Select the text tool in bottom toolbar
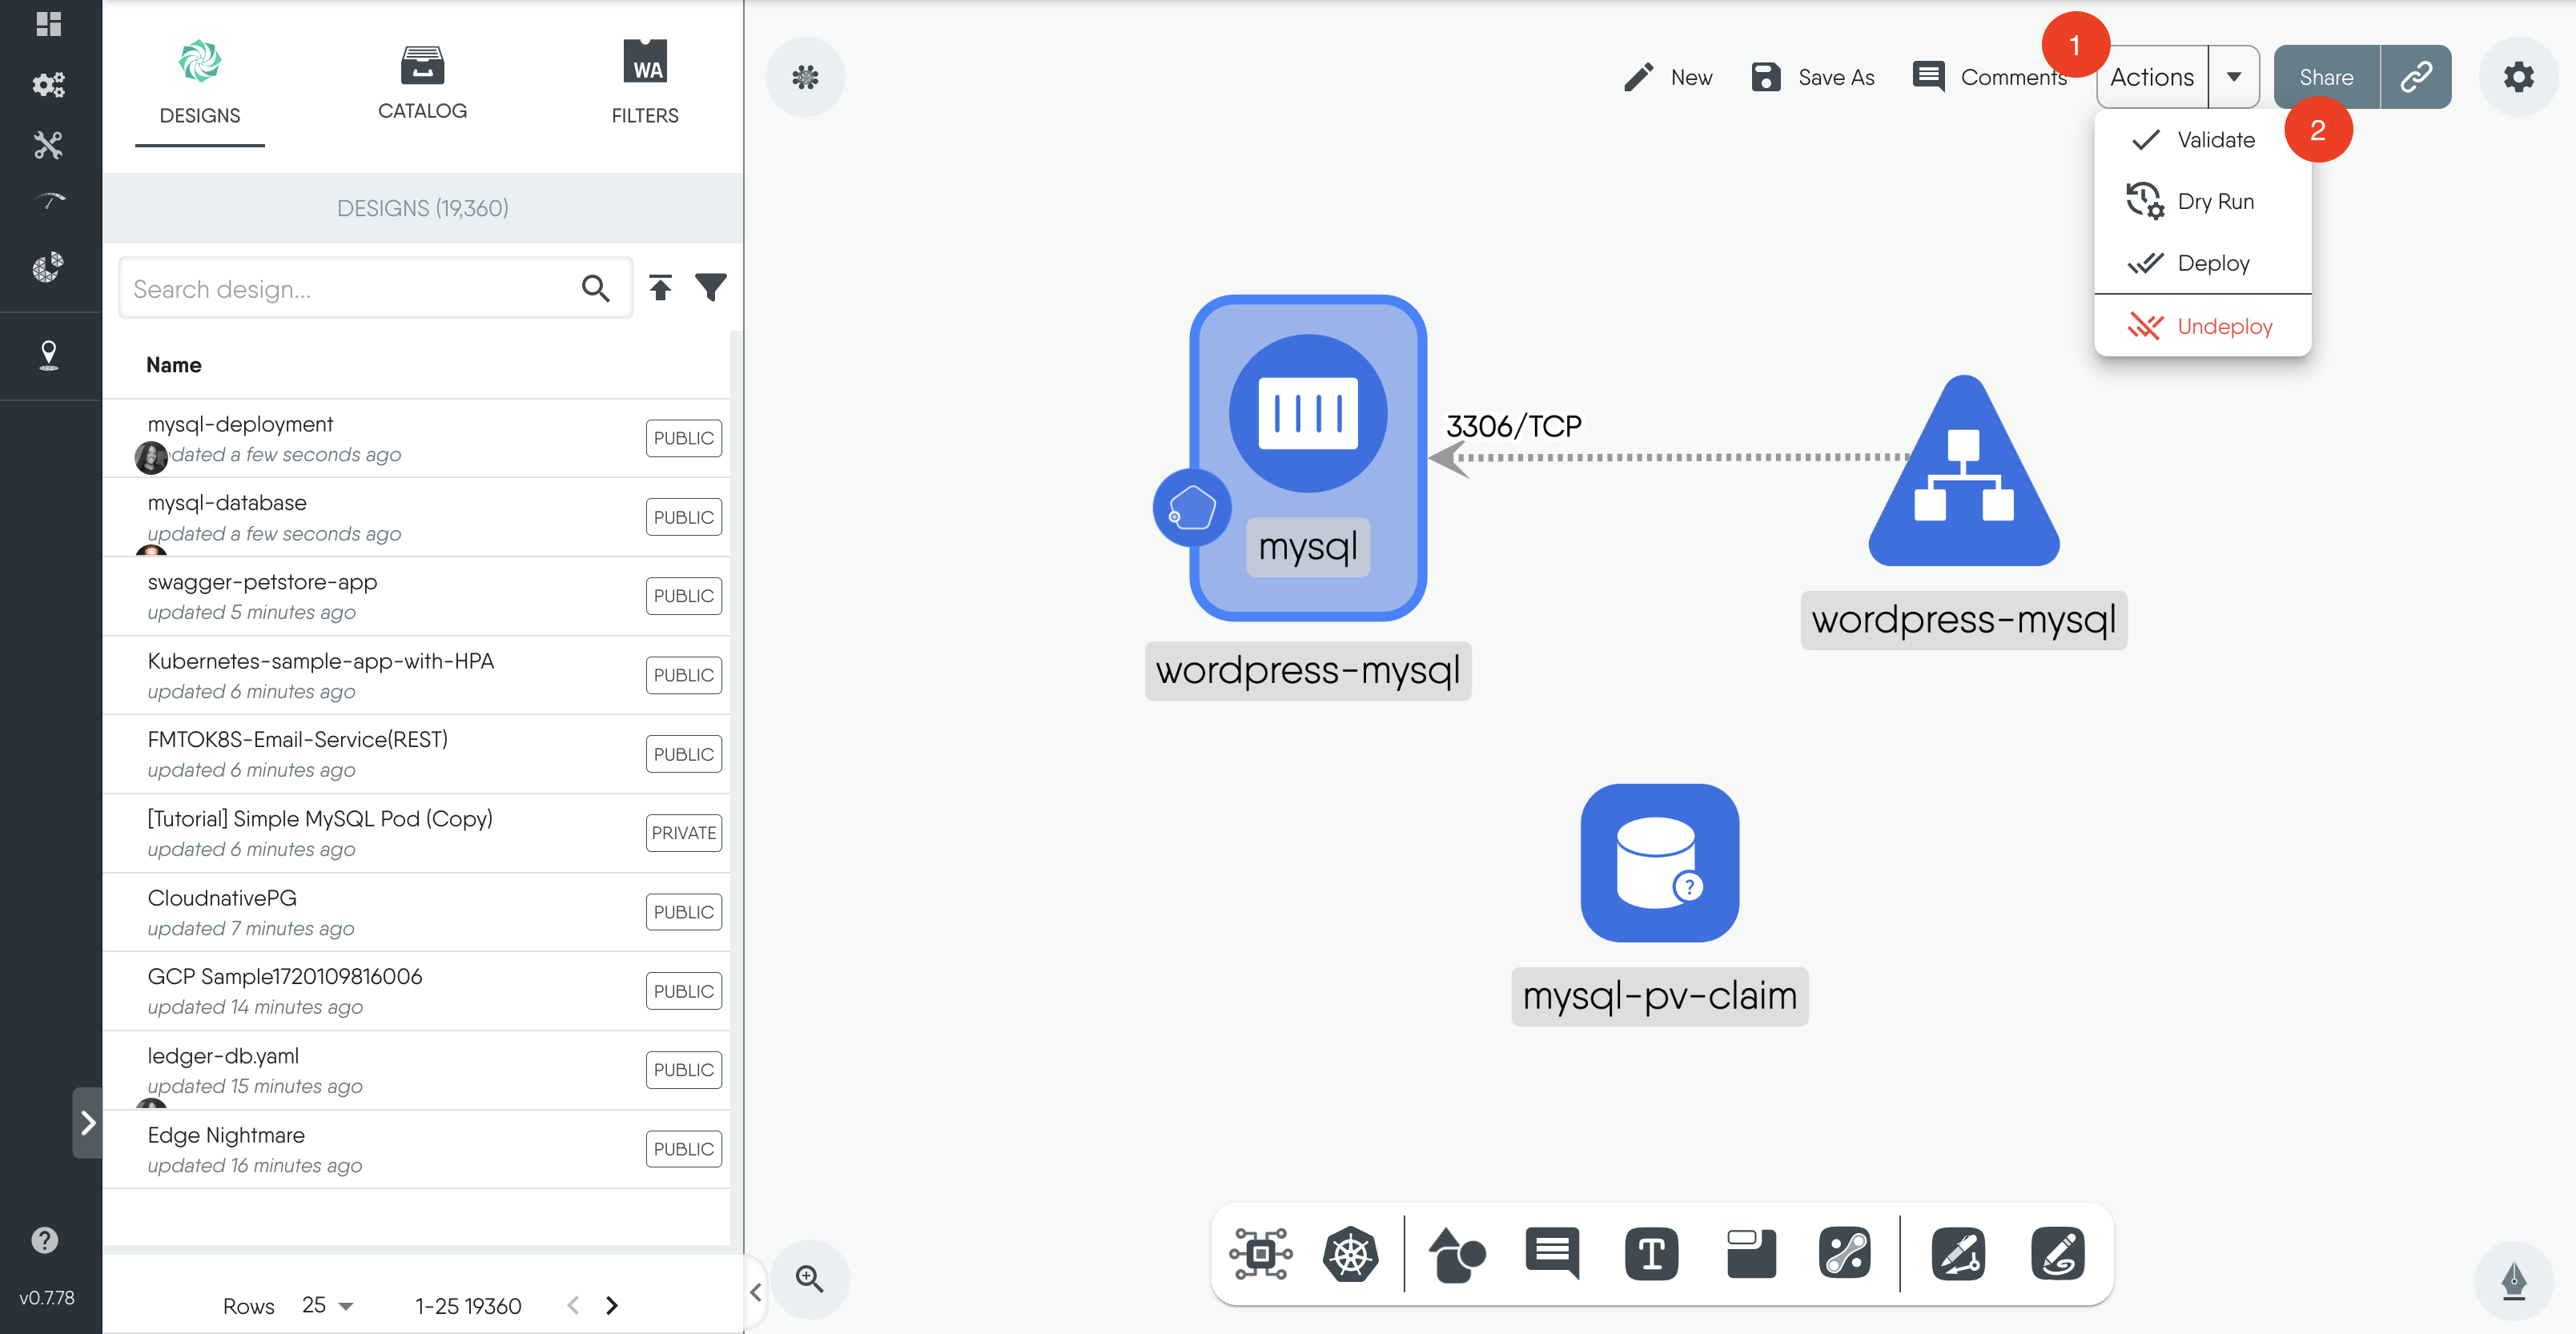2576x1334 pixels. click(1651, 1254)
